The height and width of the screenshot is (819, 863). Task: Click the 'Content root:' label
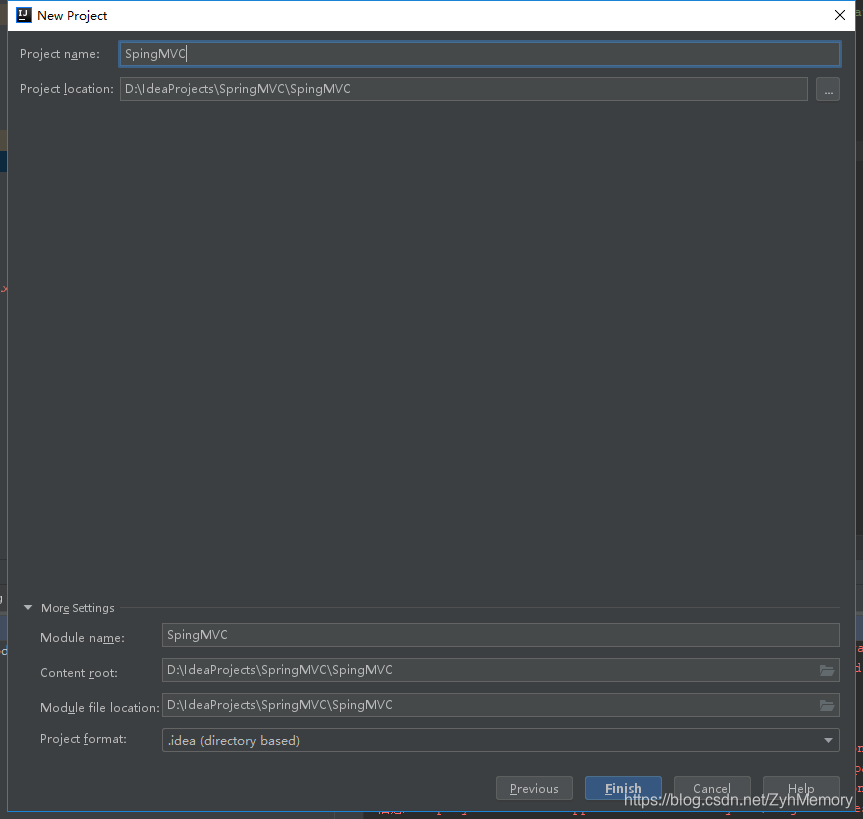(79, 673)
